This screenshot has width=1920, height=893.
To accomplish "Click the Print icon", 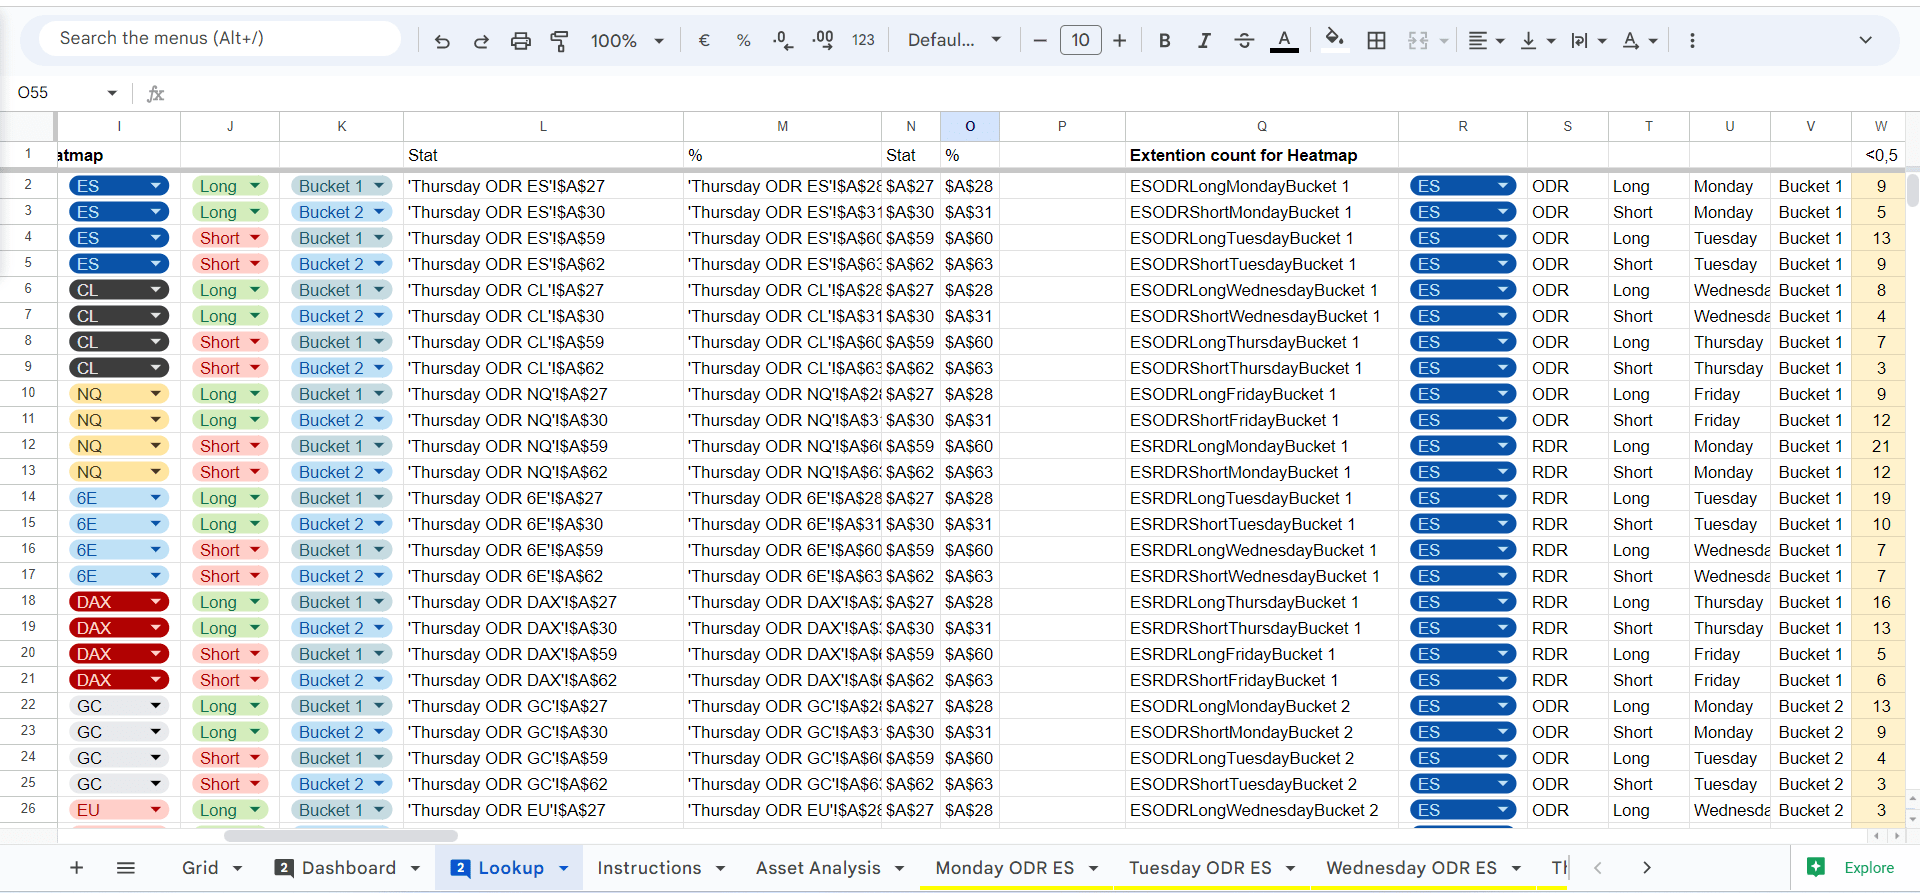I will point(520,41).
